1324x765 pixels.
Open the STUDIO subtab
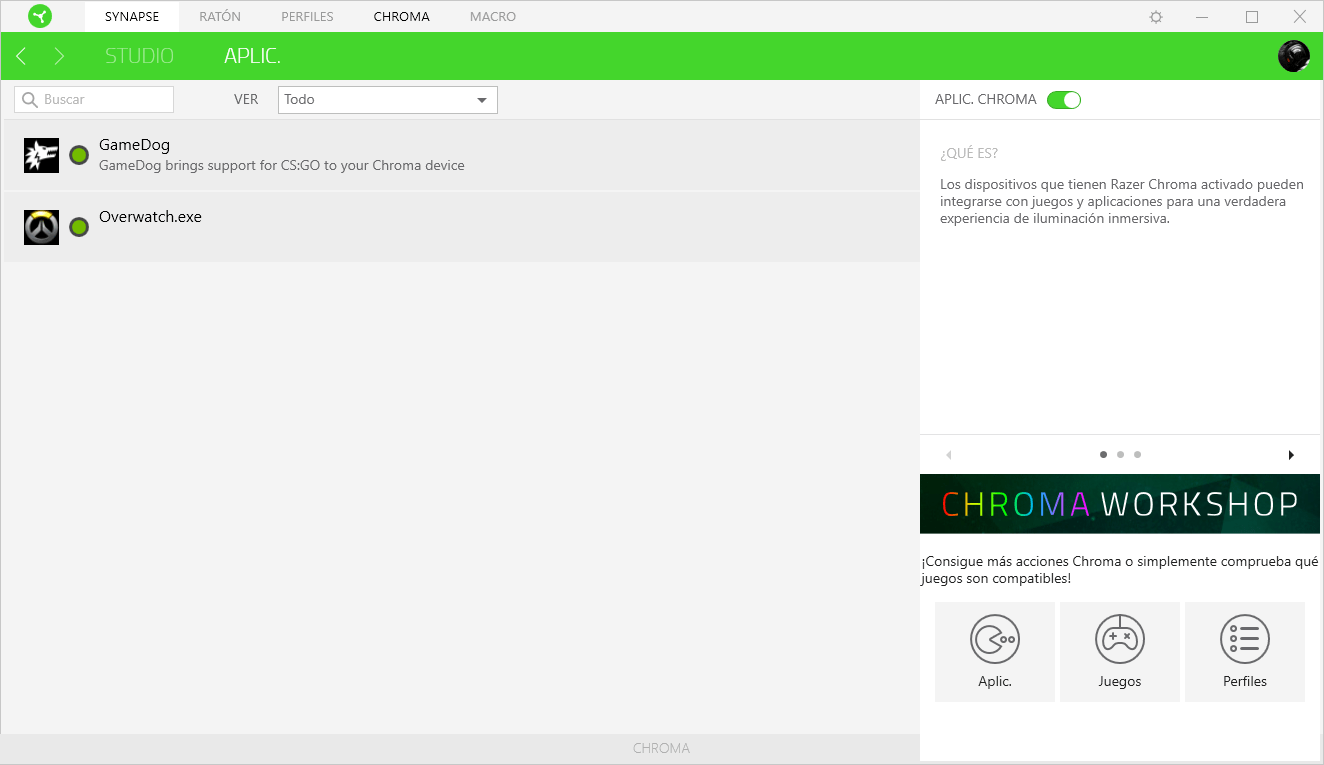coord(139,56)
